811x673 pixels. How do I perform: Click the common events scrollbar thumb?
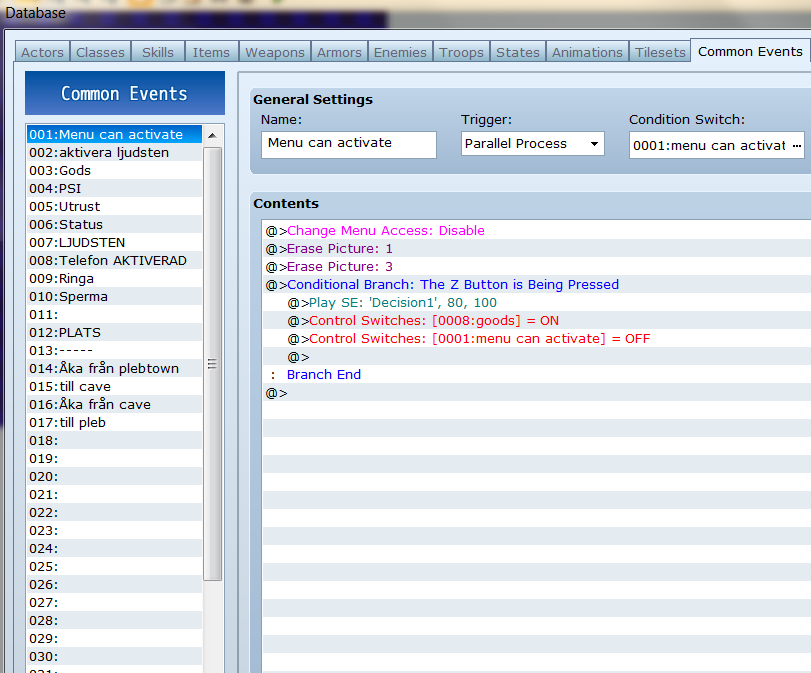pos(212,364)
